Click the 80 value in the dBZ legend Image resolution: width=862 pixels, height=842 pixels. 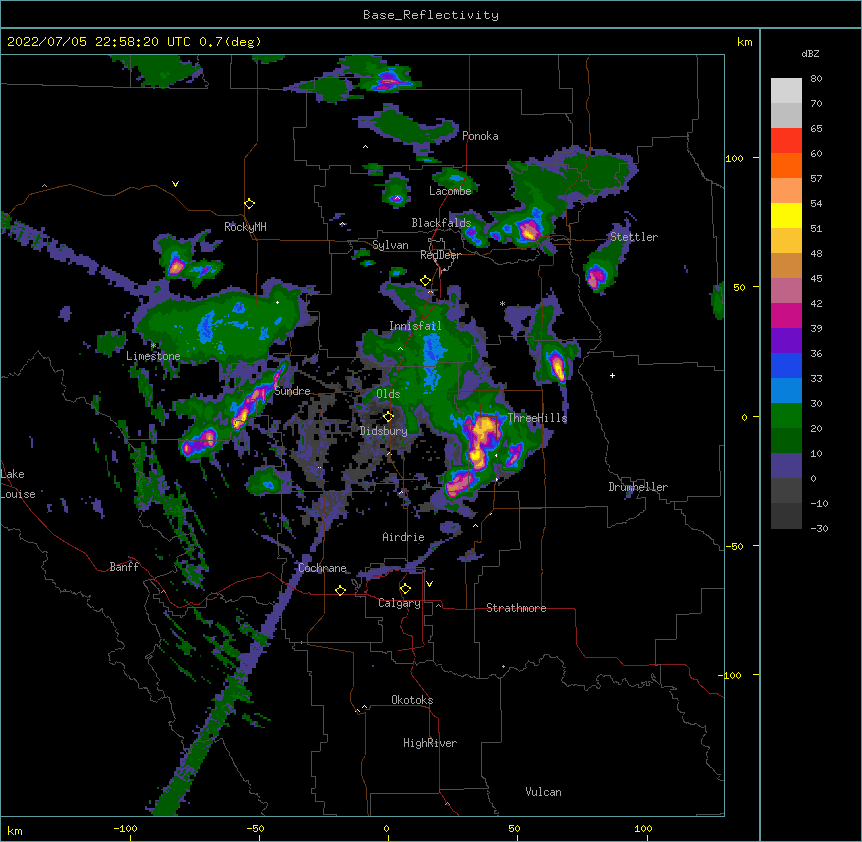pos(816,79)
